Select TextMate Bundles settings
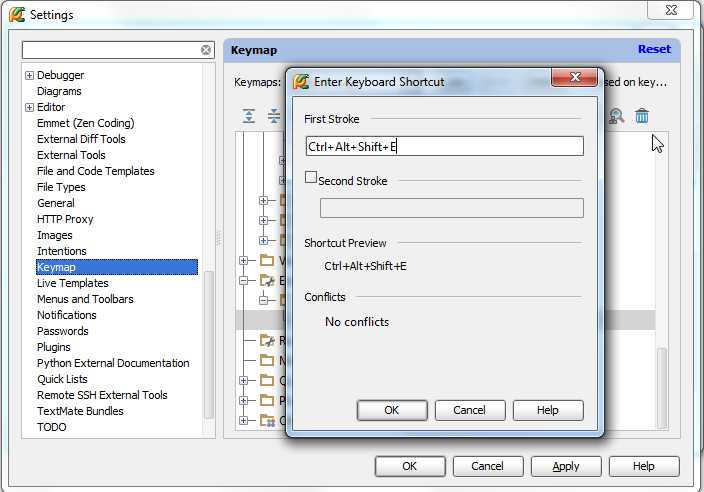The height and width of the screenshot is (492, 704). (80, 411)
